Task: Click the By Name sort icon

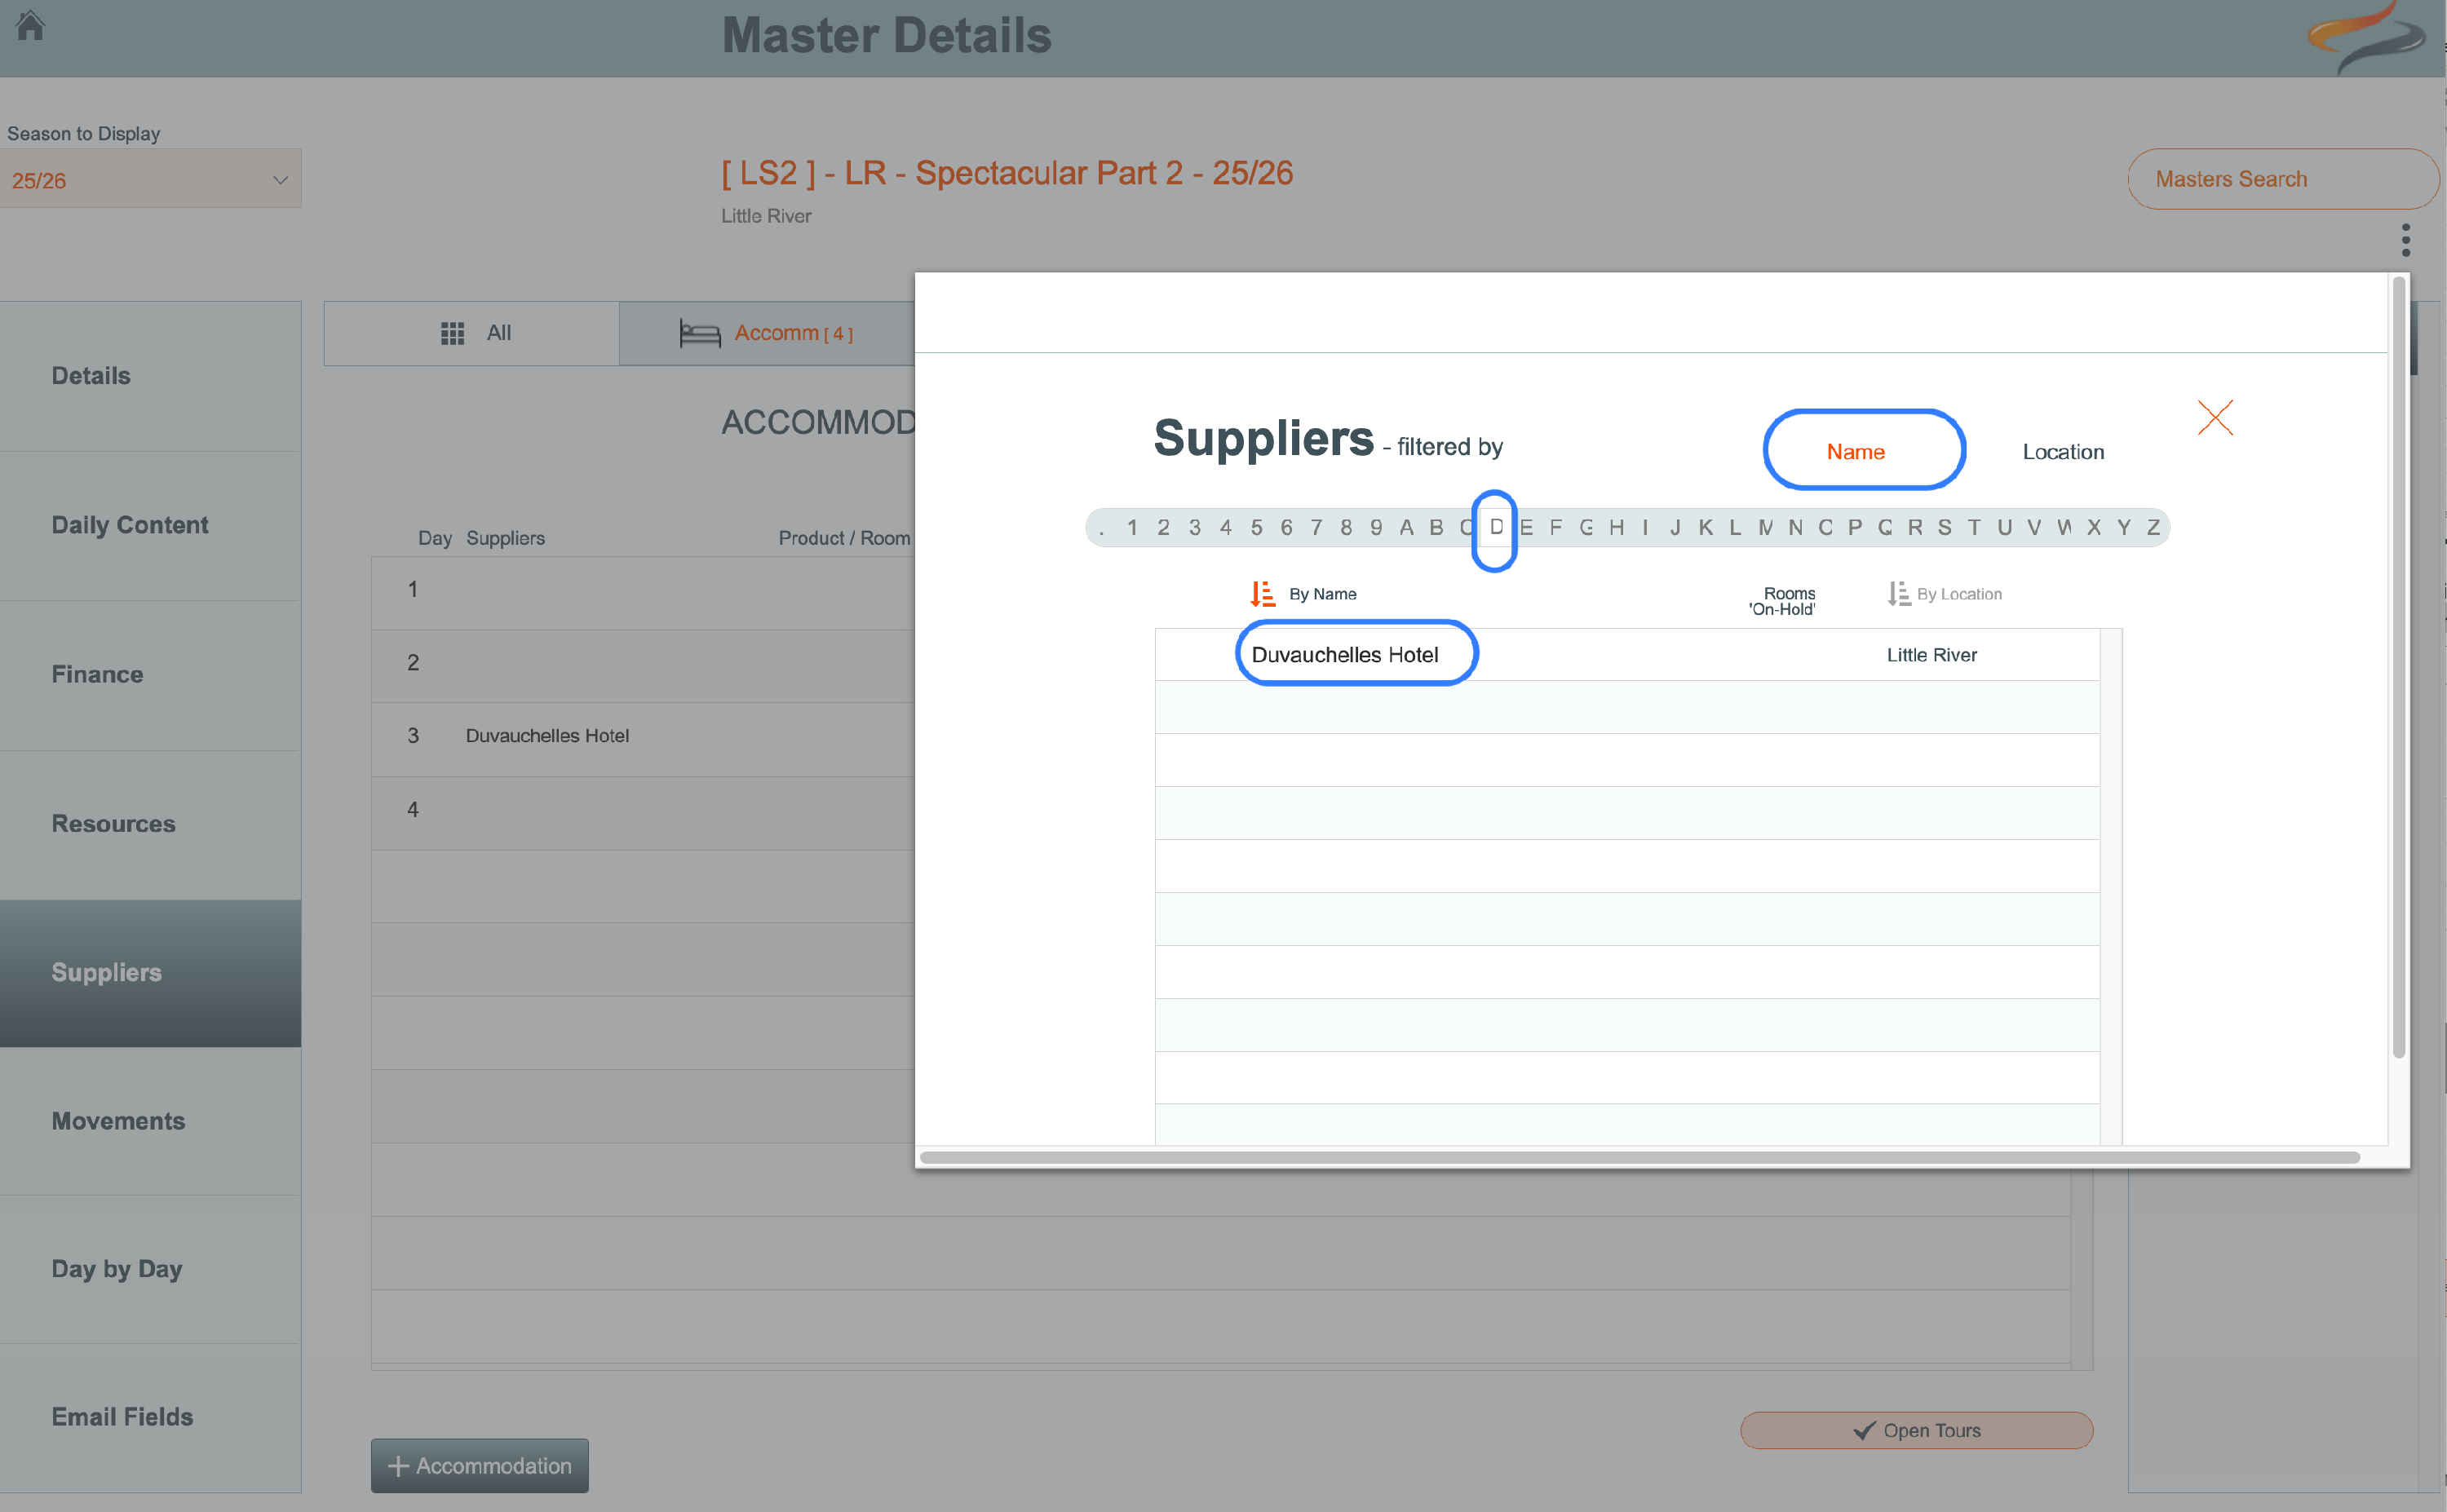Action: 1262,593
